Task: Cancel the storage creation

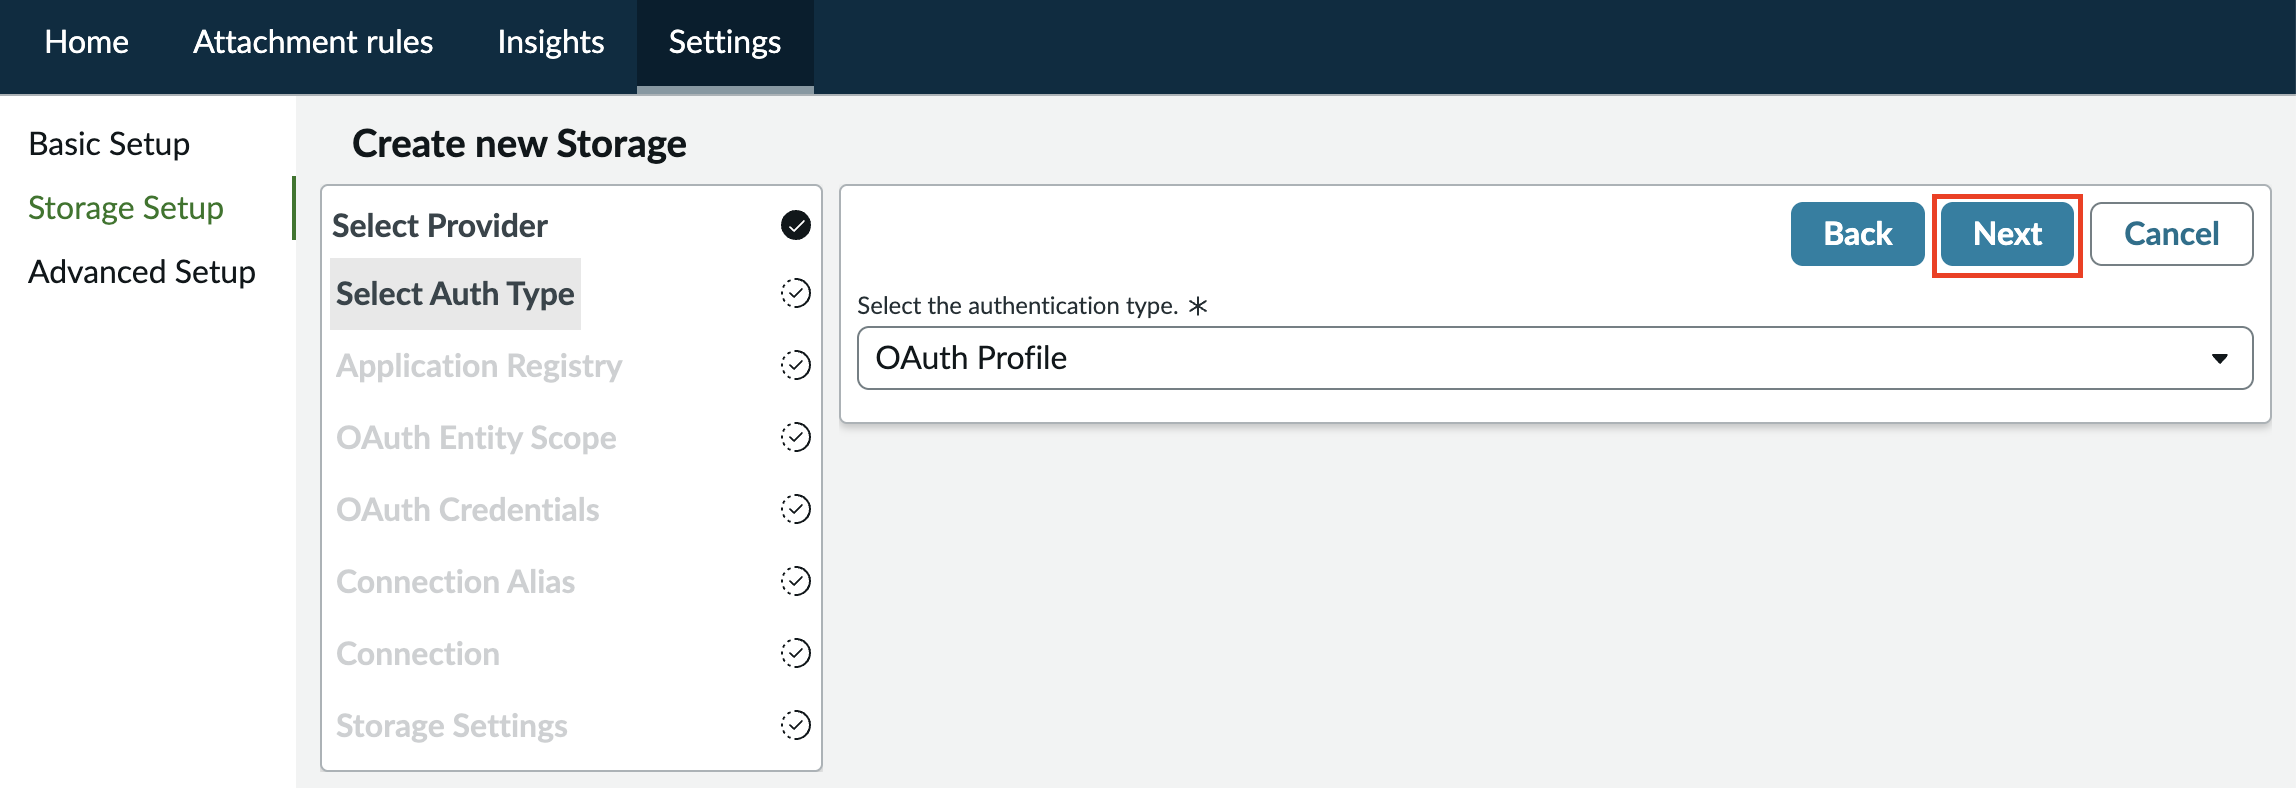Action: tap(2172, 234)
